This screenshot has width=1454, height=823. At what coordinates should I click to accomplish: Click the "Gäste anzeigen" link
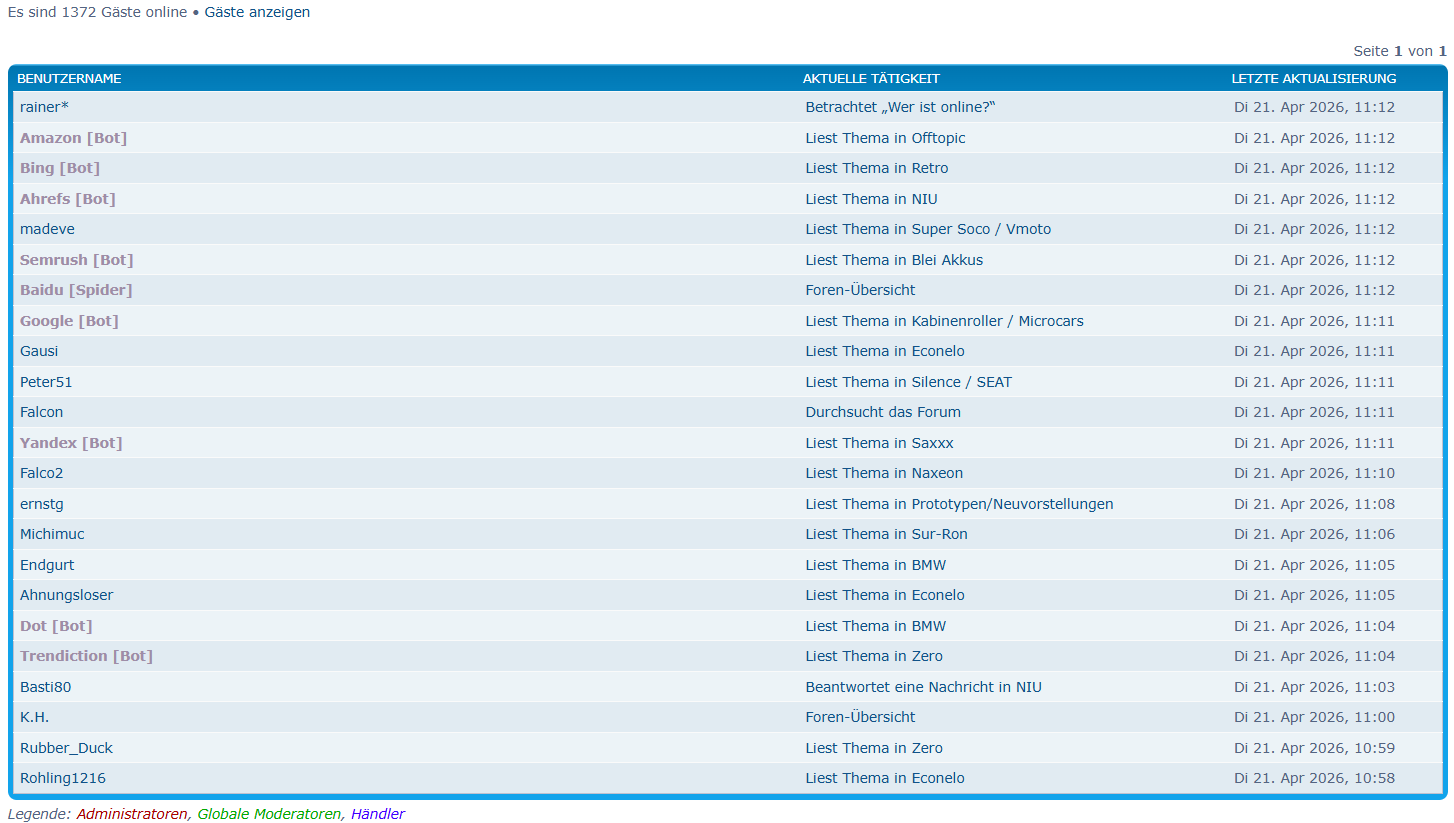(x=257, y=12)
